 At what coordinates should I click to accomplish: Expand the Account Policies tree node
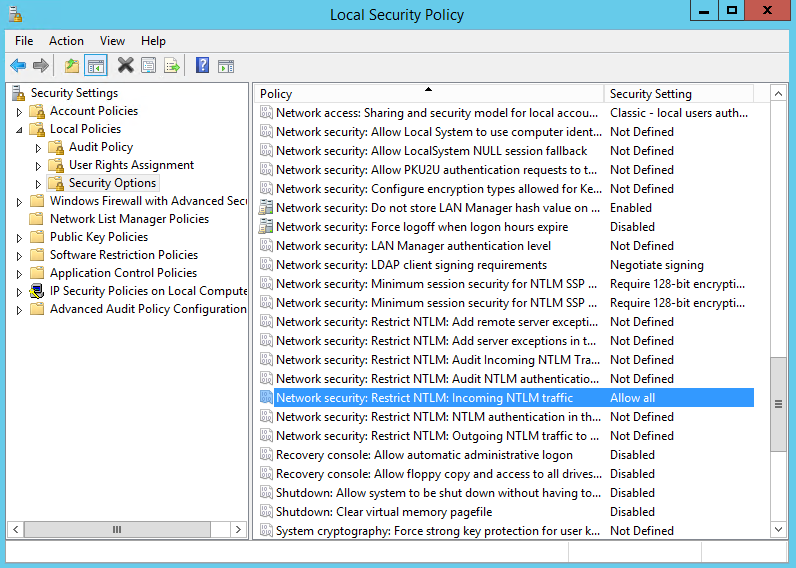point(18,111)
